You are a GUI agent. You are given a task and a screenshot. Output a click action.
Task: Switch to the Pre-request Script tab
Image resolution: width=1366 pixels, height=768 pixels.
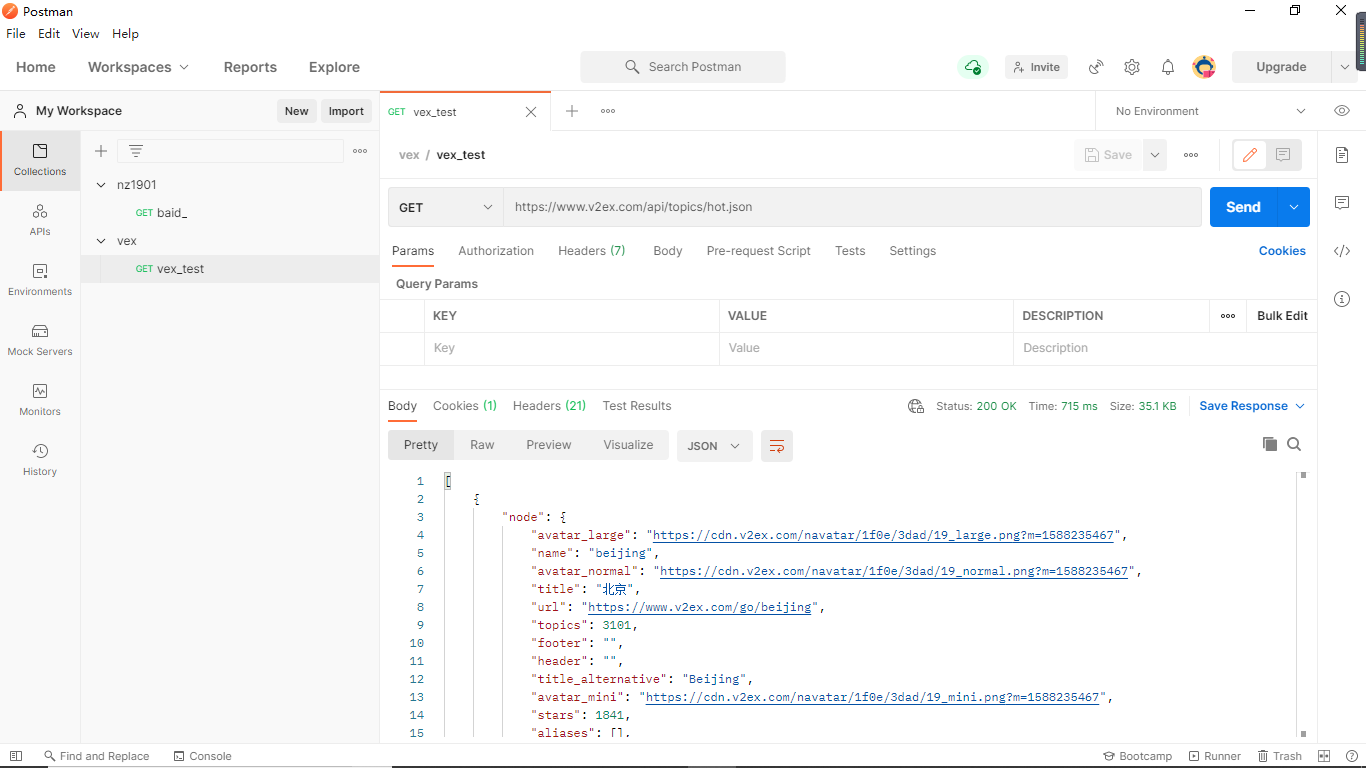point(759,251)
